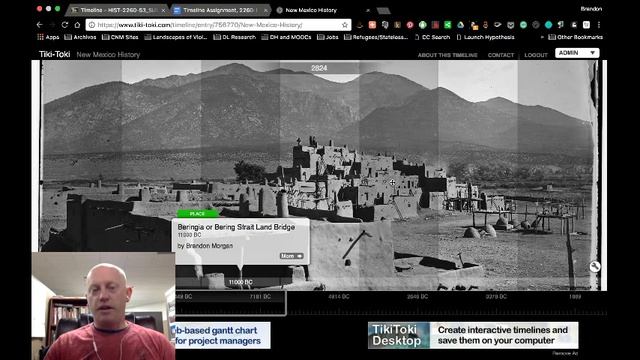Image resolution: width=640 pixels, height=360 pixels.
Task: Click ABOUT THIS TIMELINE link
Action: click(x=447, y=55)
